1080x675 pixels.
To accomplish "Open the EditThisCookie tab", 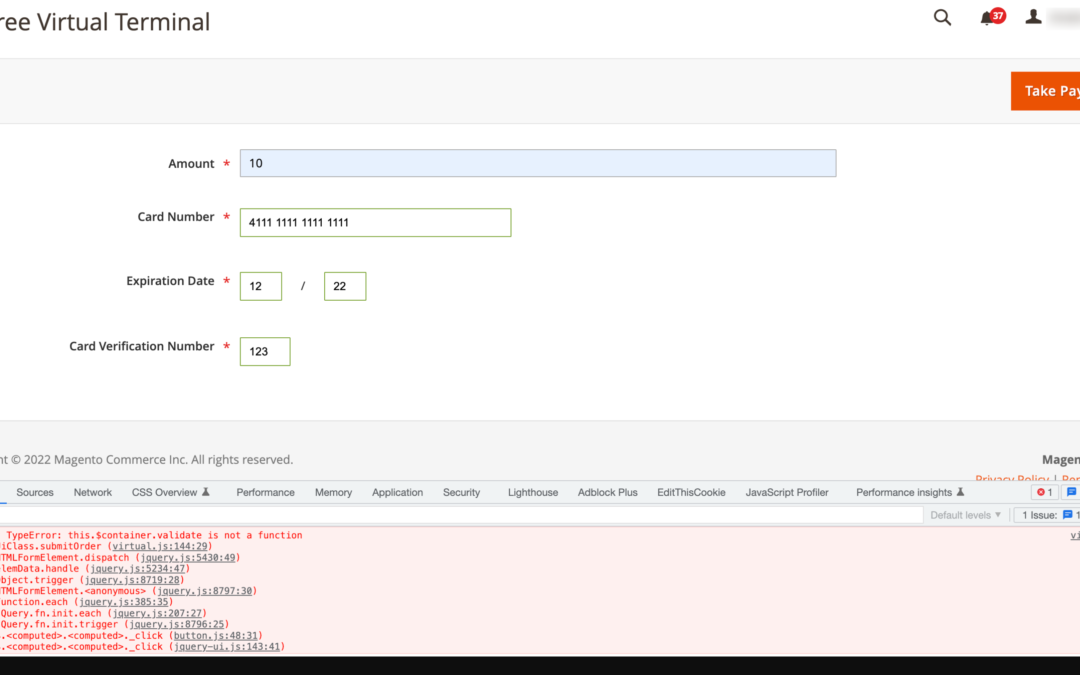I will coord(691,492).
